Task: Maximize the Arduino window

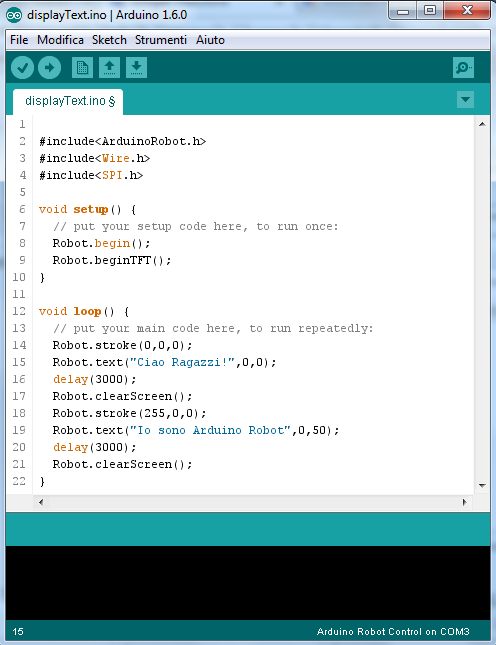Action: click(430, 11)
